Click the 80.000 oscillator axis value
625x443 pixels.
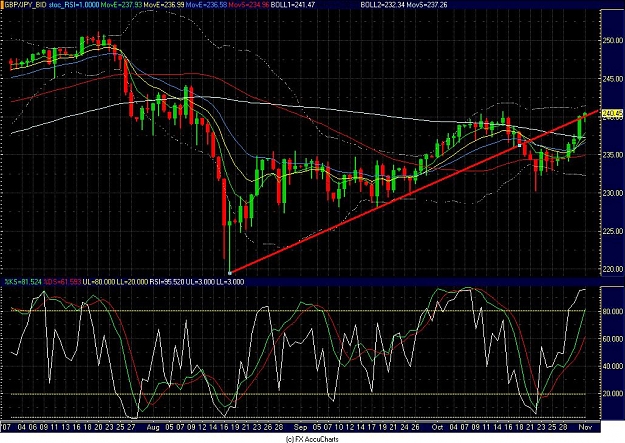pyautogui.click(x=613, y=311)
